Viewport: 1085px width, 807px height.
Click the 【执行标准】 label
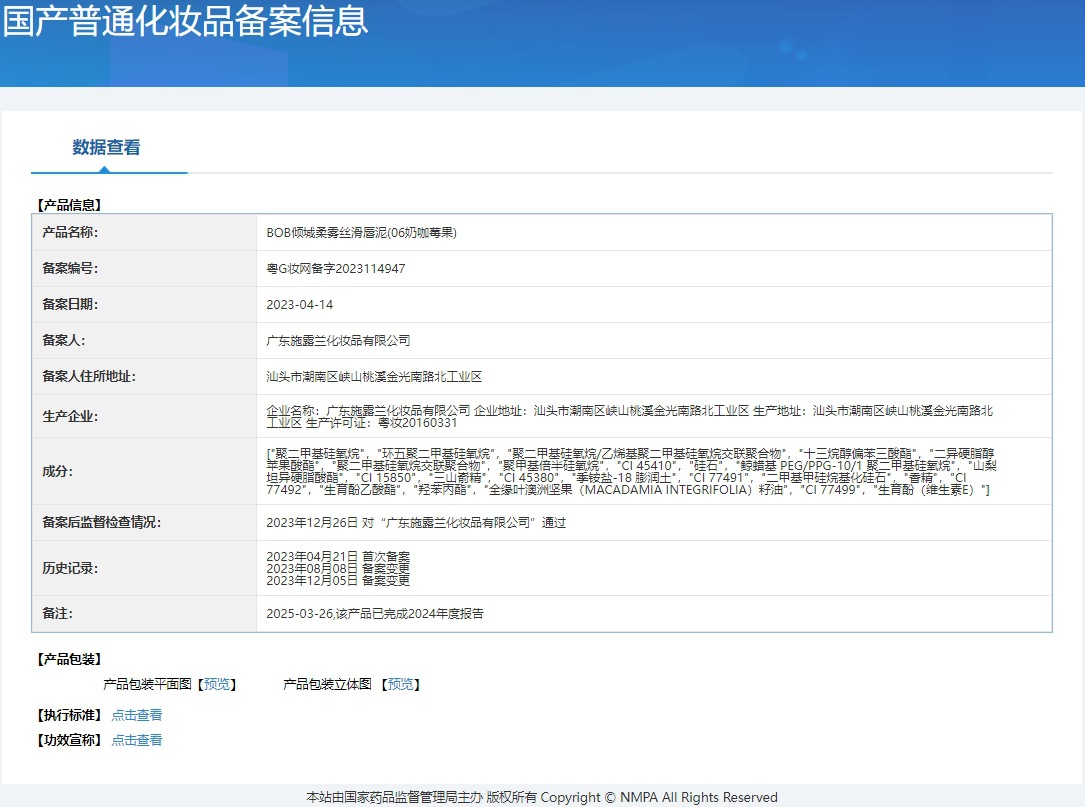click(x=69, y=715)
